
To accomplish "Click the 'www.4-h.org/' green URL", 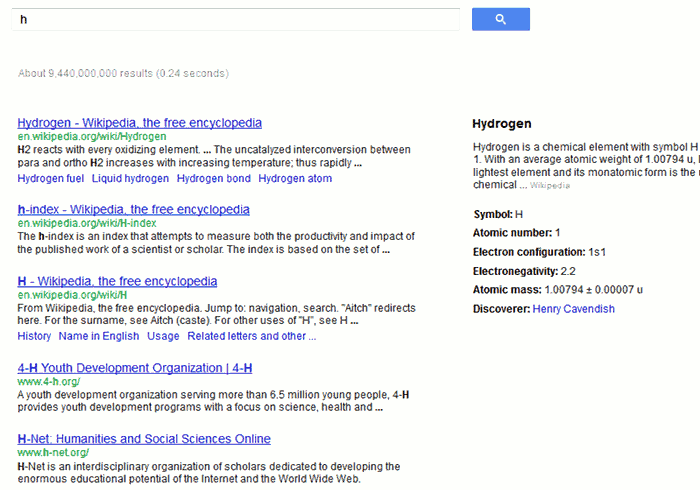I will click(49, 382).
